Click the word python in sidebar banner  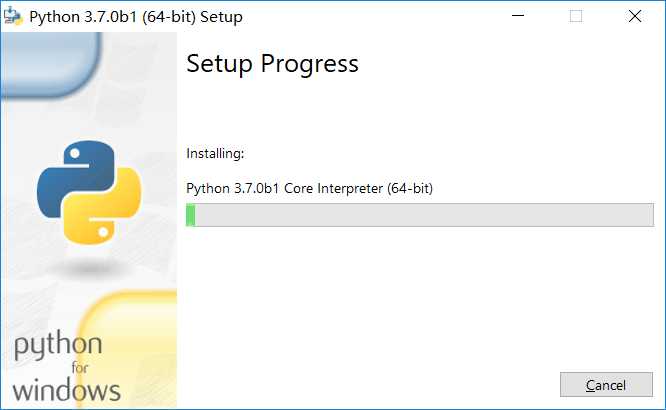(58, 345)
